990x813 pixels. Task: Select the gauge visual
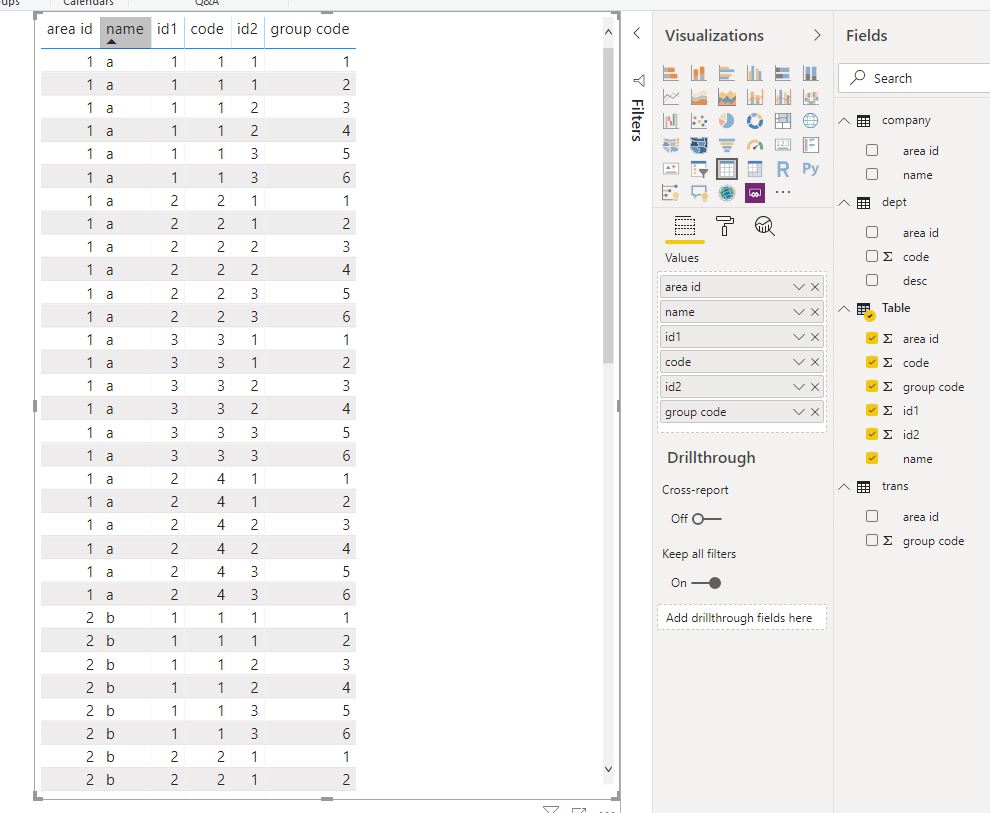tap(754, 145)
